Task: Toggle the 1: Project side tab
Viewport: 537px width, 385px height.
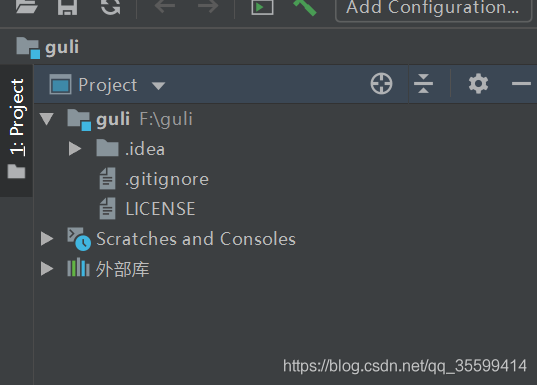Action: [16, 128]
